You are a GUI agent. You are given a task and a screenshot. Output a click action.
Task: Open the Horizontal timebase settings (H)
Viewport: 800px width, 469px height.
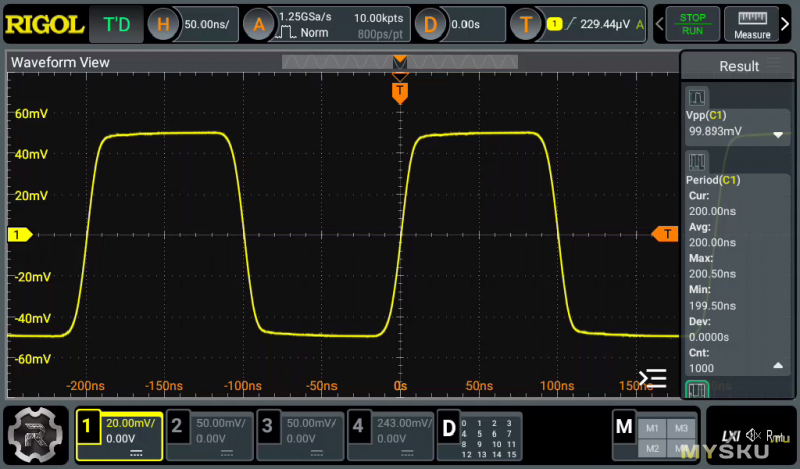point(166,24)
